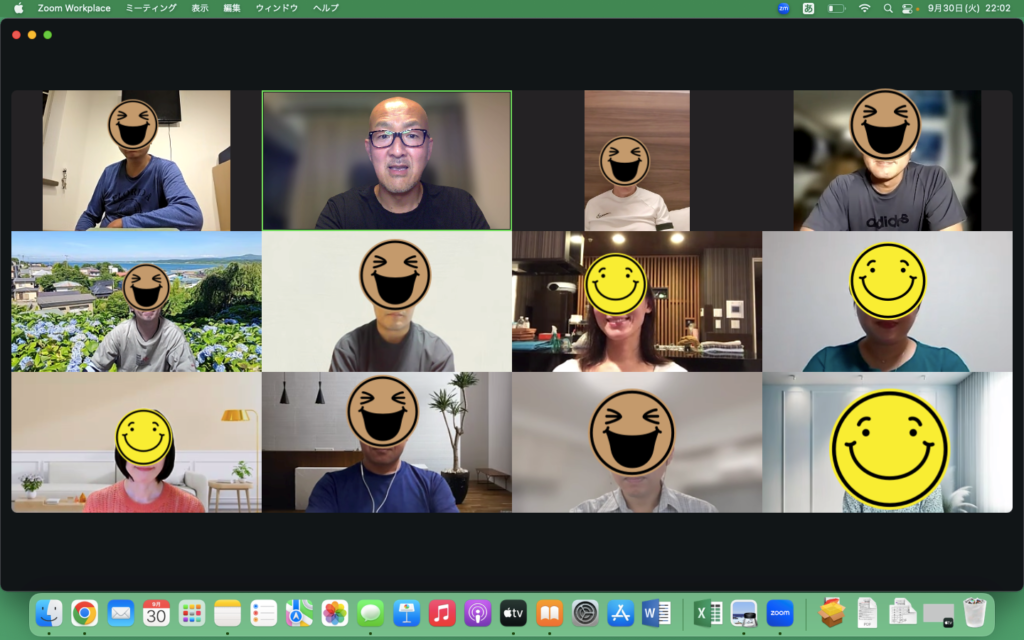Open the ウィンドウ menu
1024x640 pixels.
276,8
